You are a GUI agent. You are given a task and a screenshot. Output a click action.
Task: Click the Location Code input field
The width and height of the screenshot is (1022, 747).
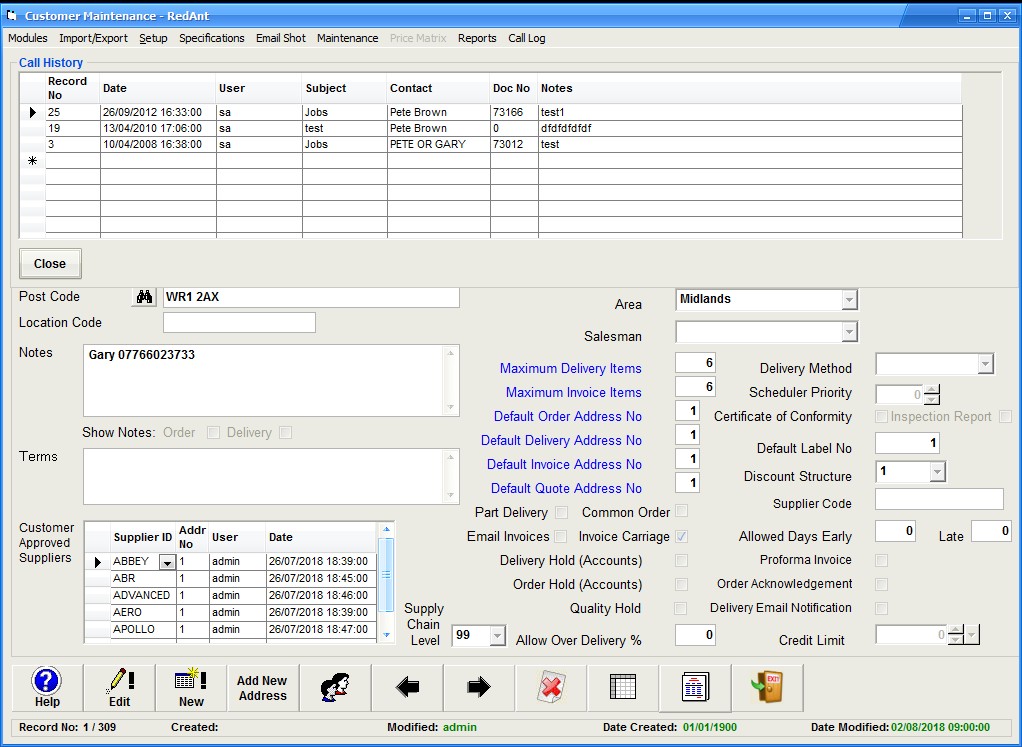[x=239, y=323]
